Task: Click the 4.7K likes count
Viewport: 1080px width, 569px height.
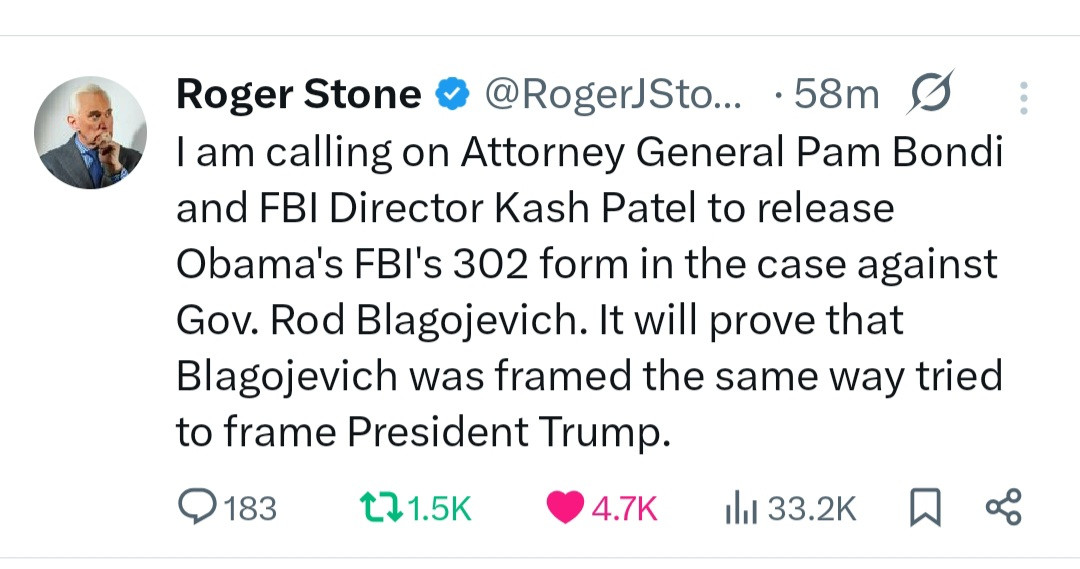Action: click(625, 509)
